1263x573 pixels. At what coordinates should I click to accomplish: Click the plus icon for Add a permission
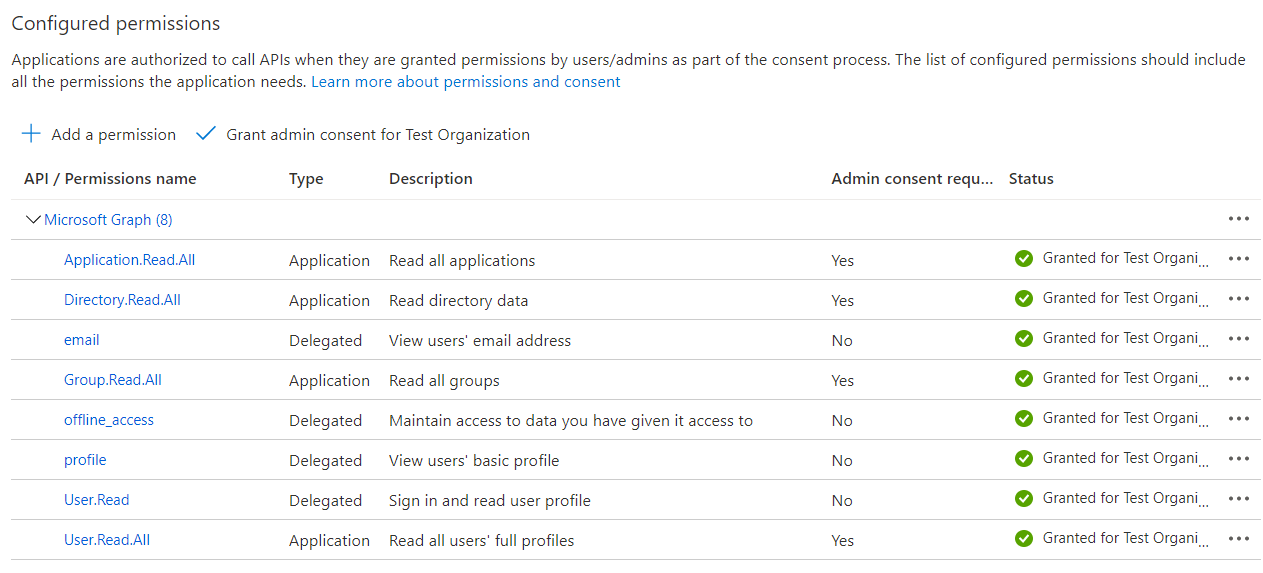tap(32, 134)
